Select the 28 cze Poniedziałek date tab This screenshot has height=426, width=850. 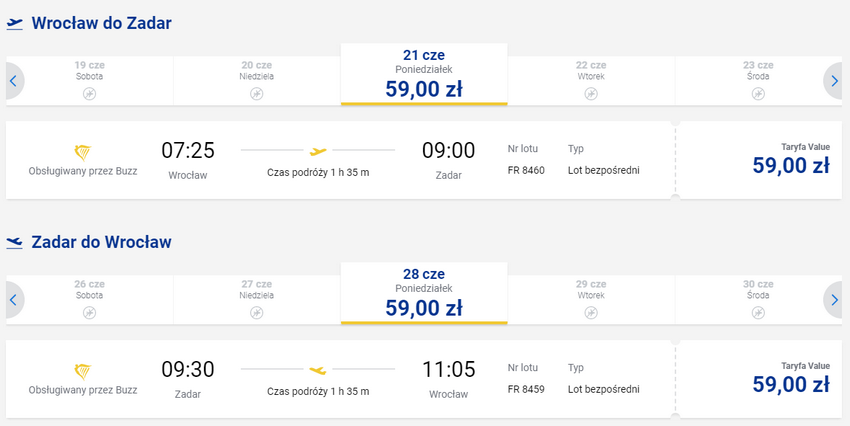424,293
